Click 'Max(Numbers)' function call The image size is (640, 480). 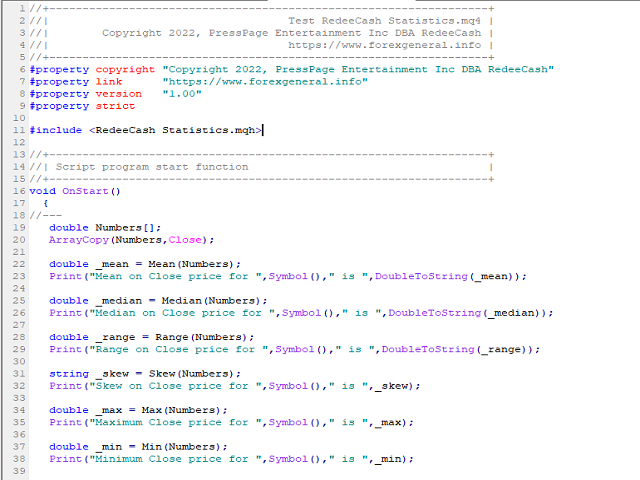tap(181, 410)
